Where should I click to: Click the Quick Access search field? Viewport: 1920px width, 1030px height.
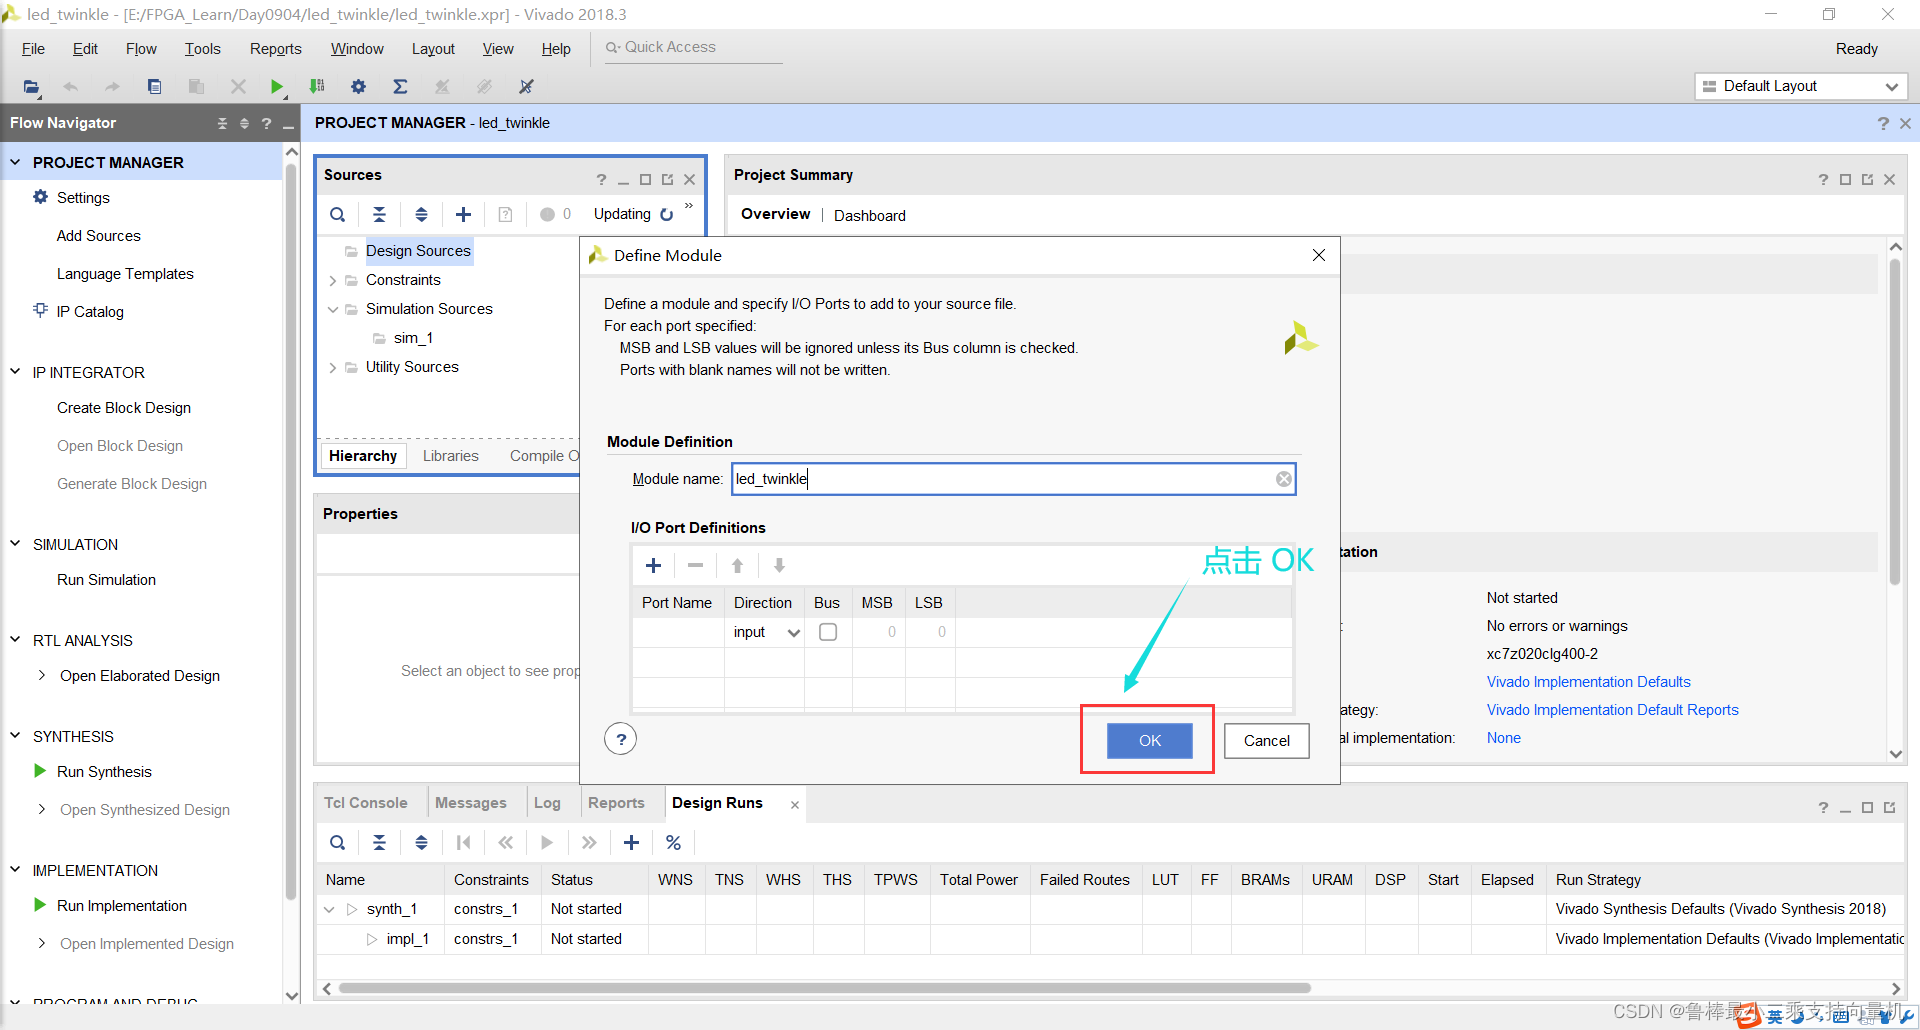pos(692,47)
